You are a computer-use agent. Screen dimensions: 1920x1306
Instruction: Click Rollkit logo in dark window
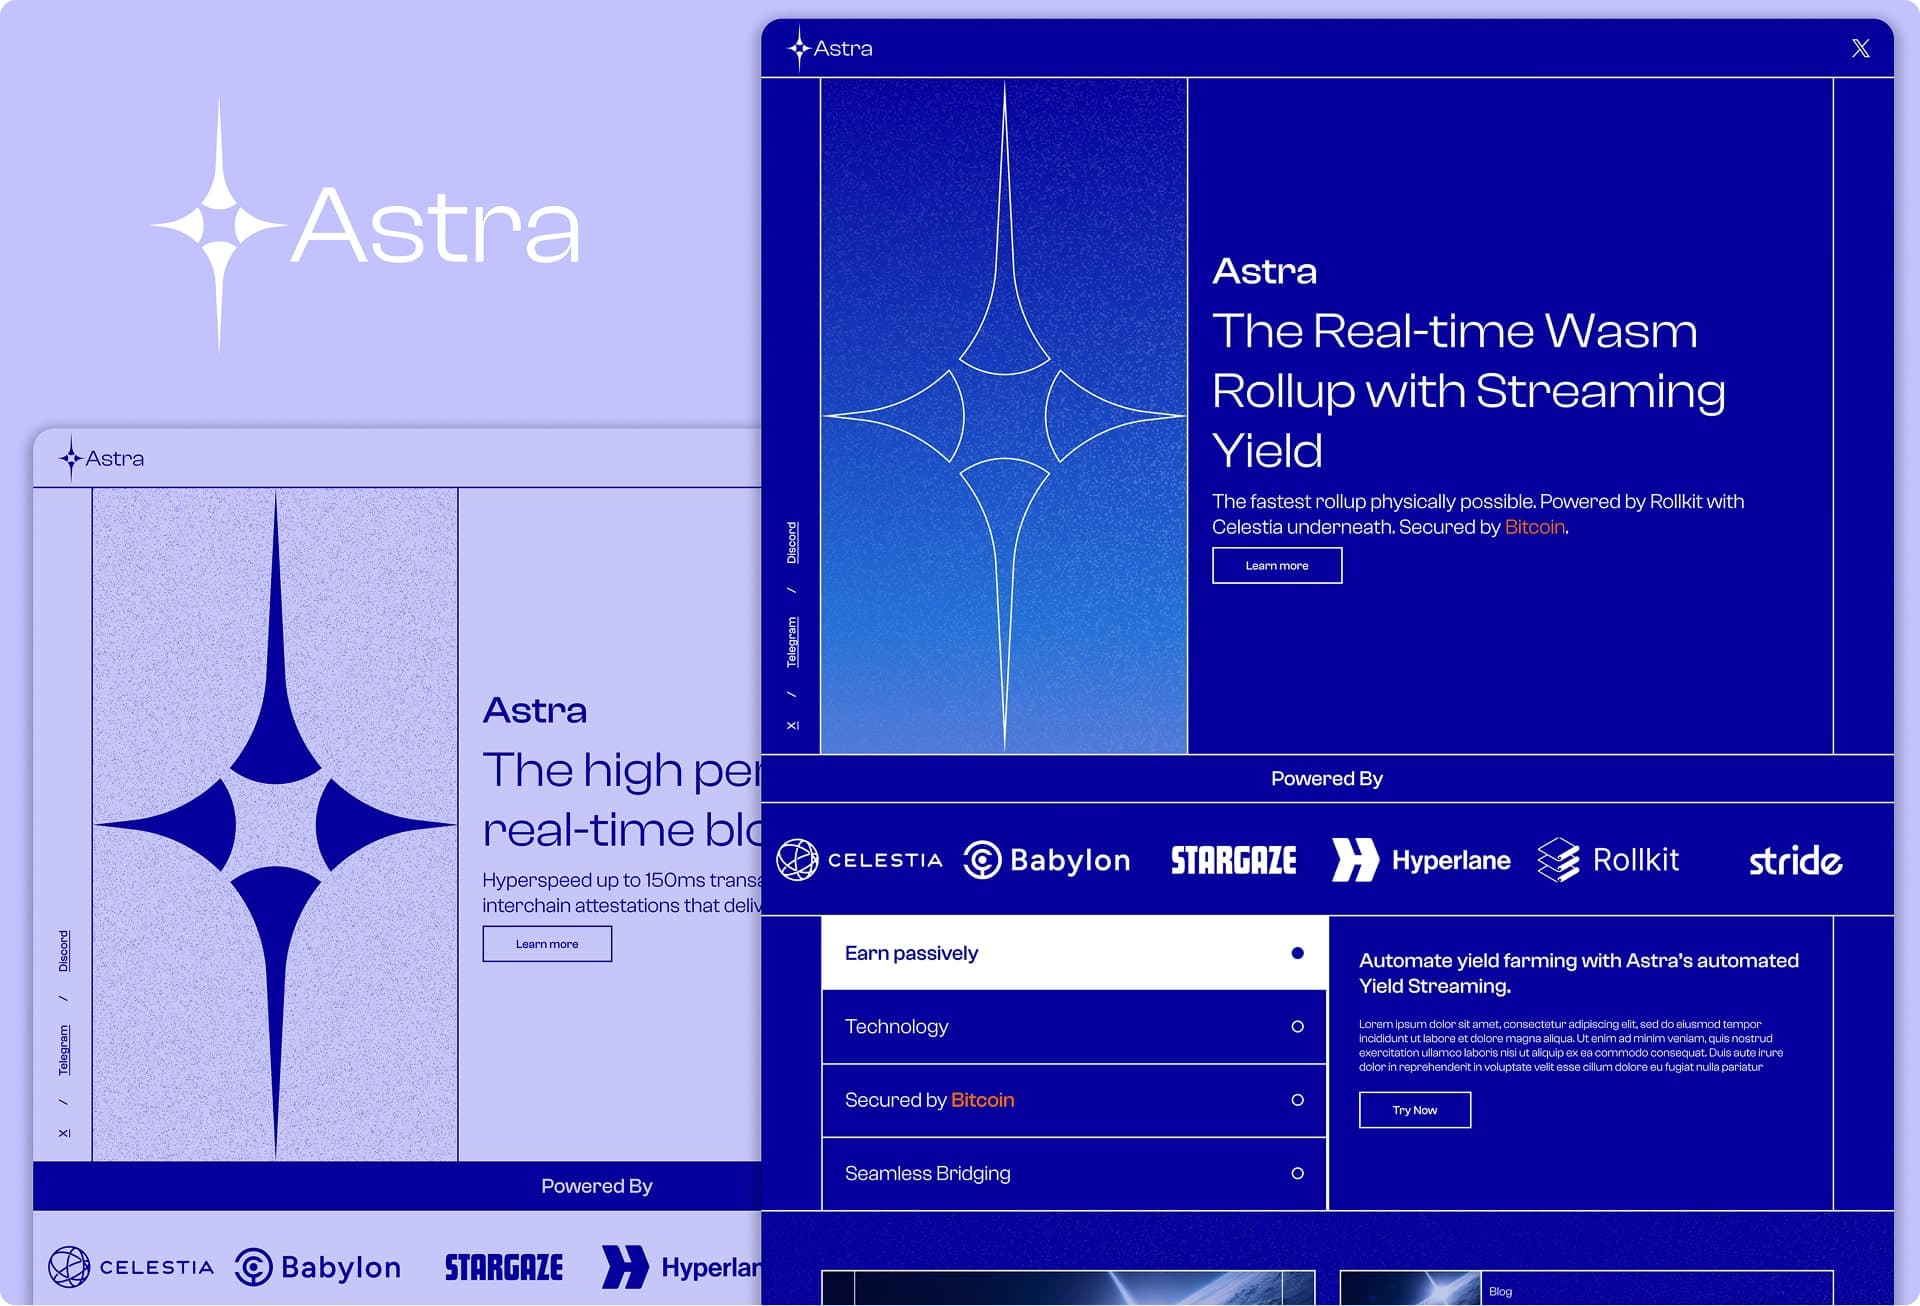click(x=1608, y=860)
